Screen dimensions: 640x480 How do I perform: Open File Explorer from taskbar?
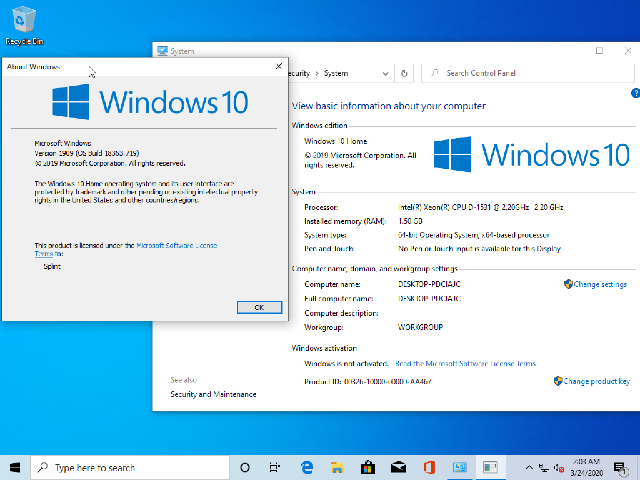click(337, 468)
